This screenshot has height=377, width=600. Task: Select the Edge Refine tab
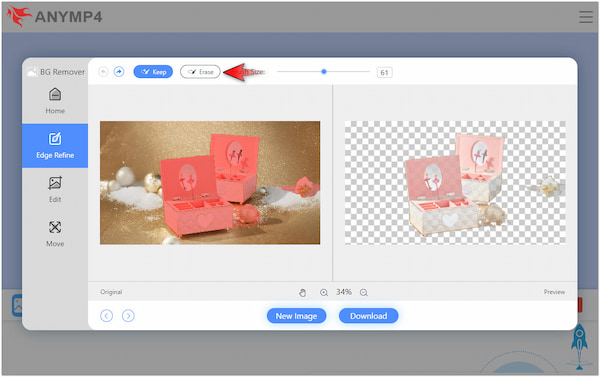click(x=55, y=146)
